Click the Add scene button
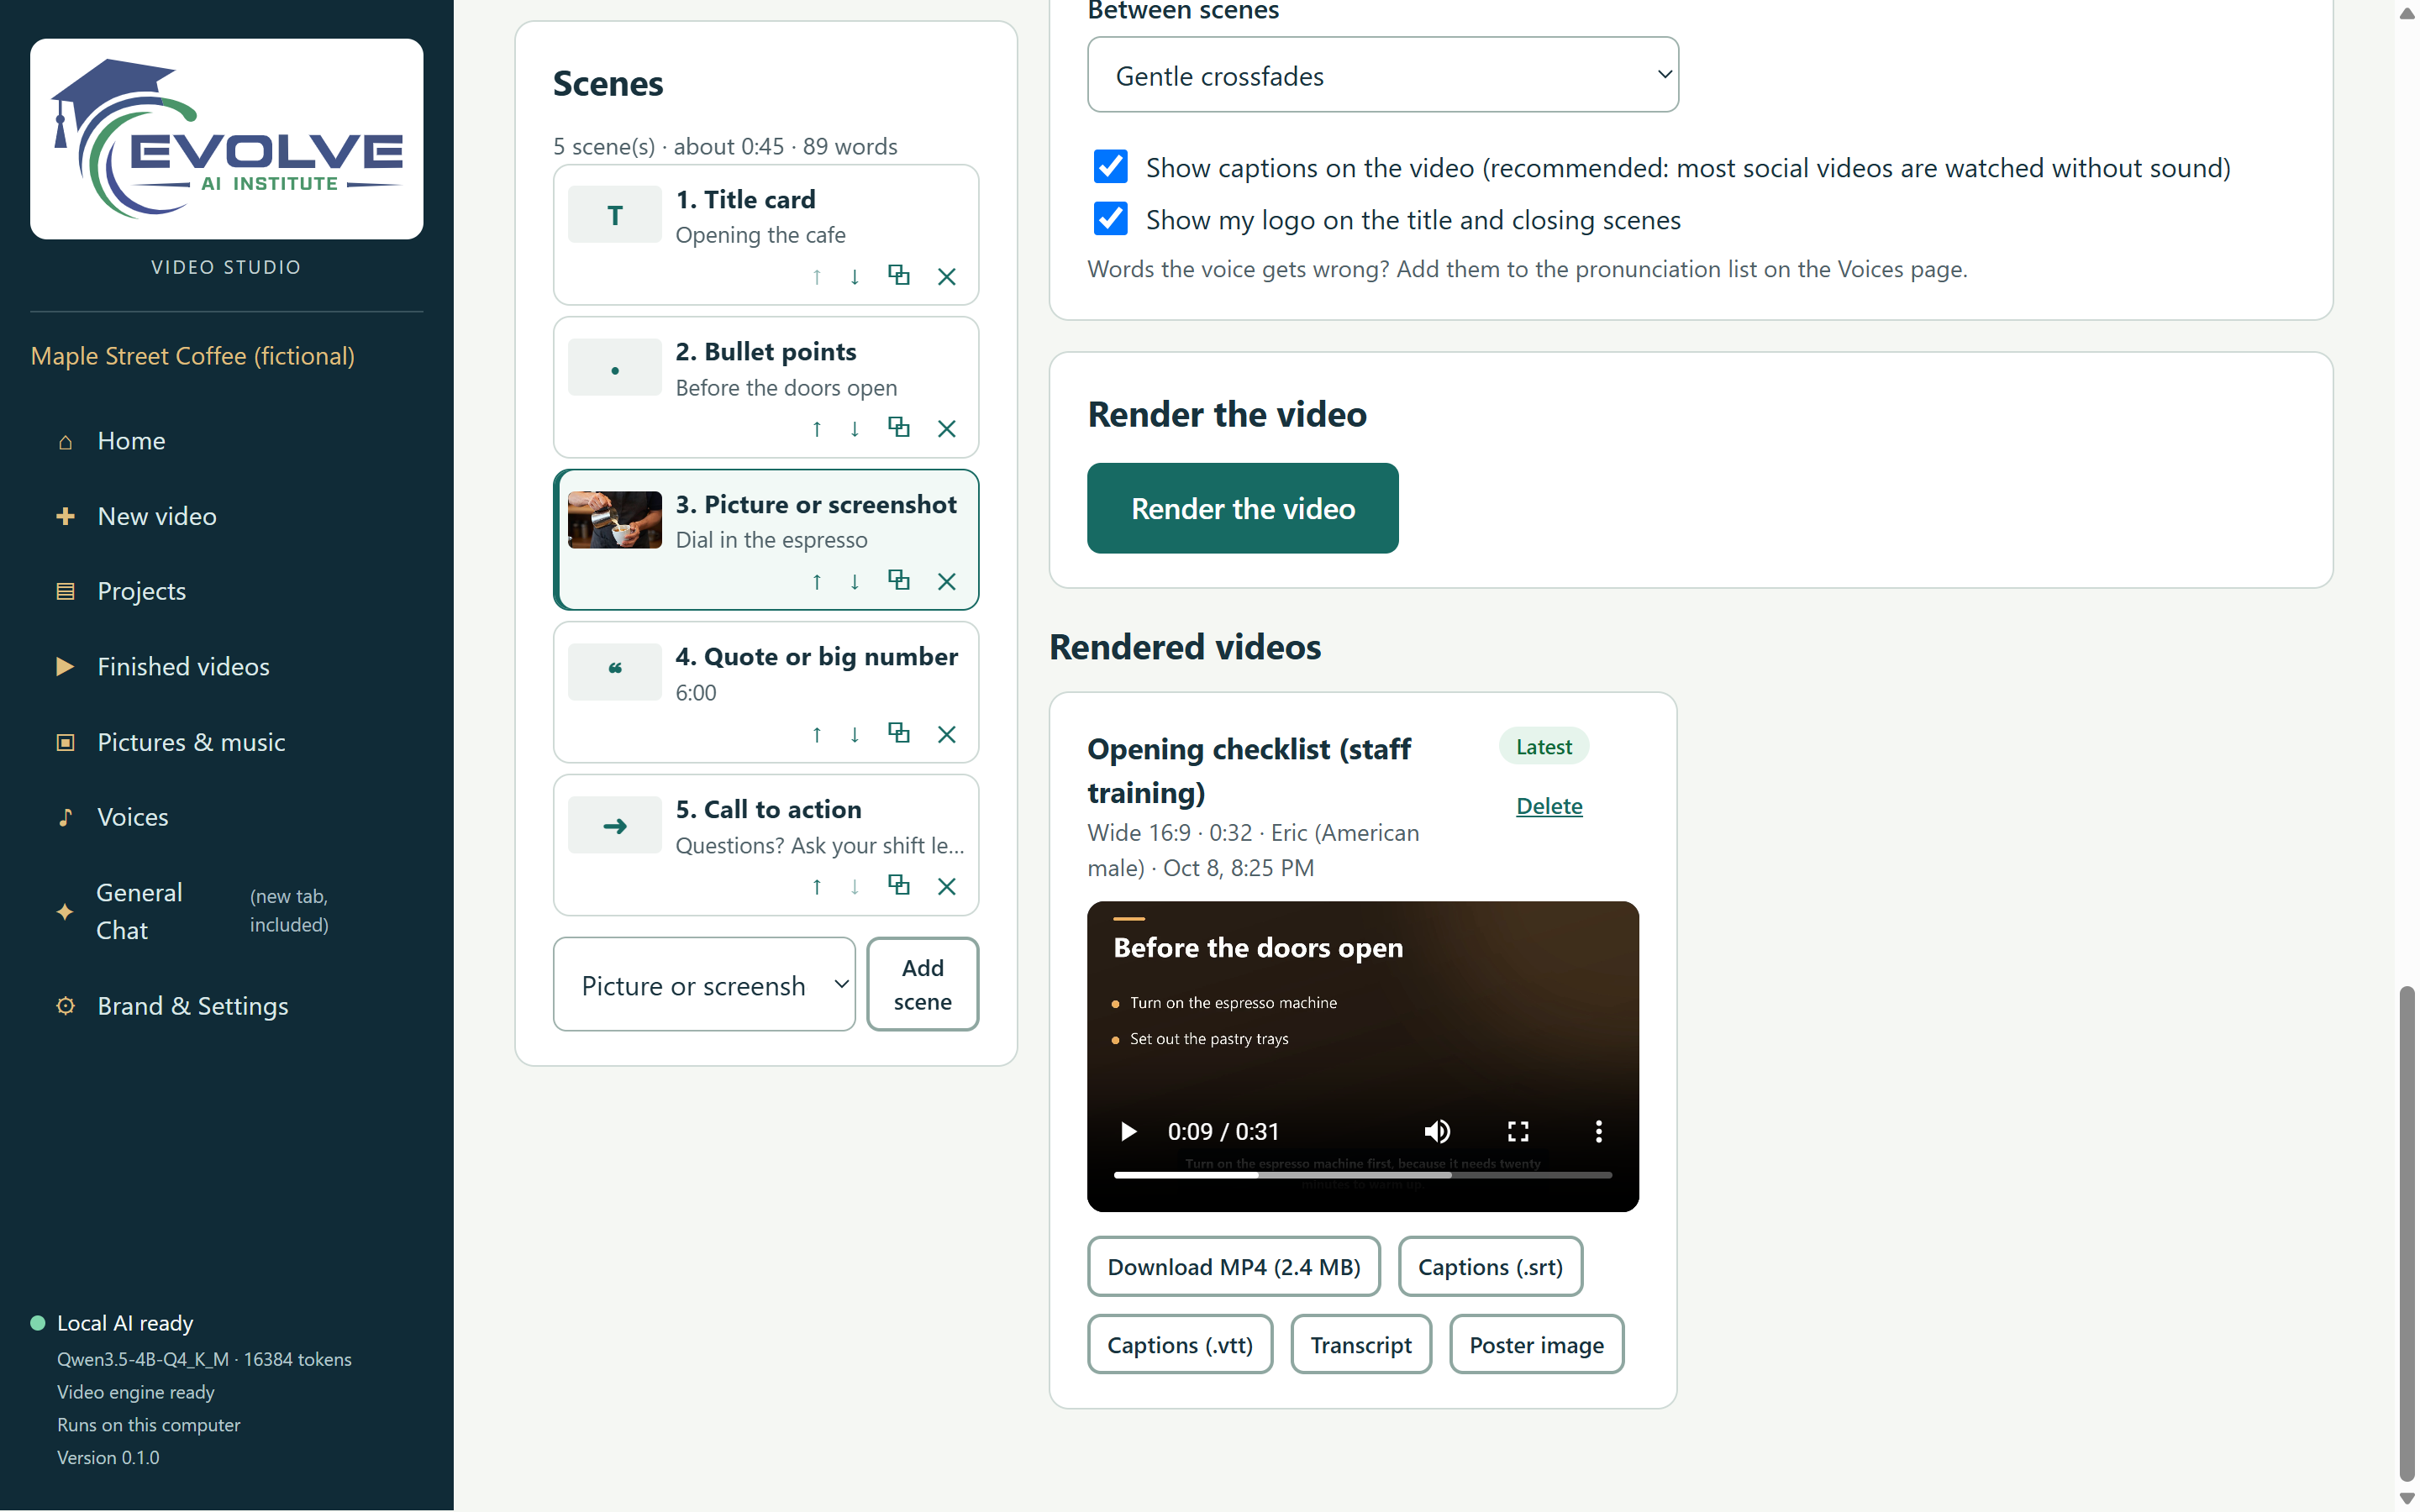The height and width of the screenshot is (1512, 2420). [922, 985]
